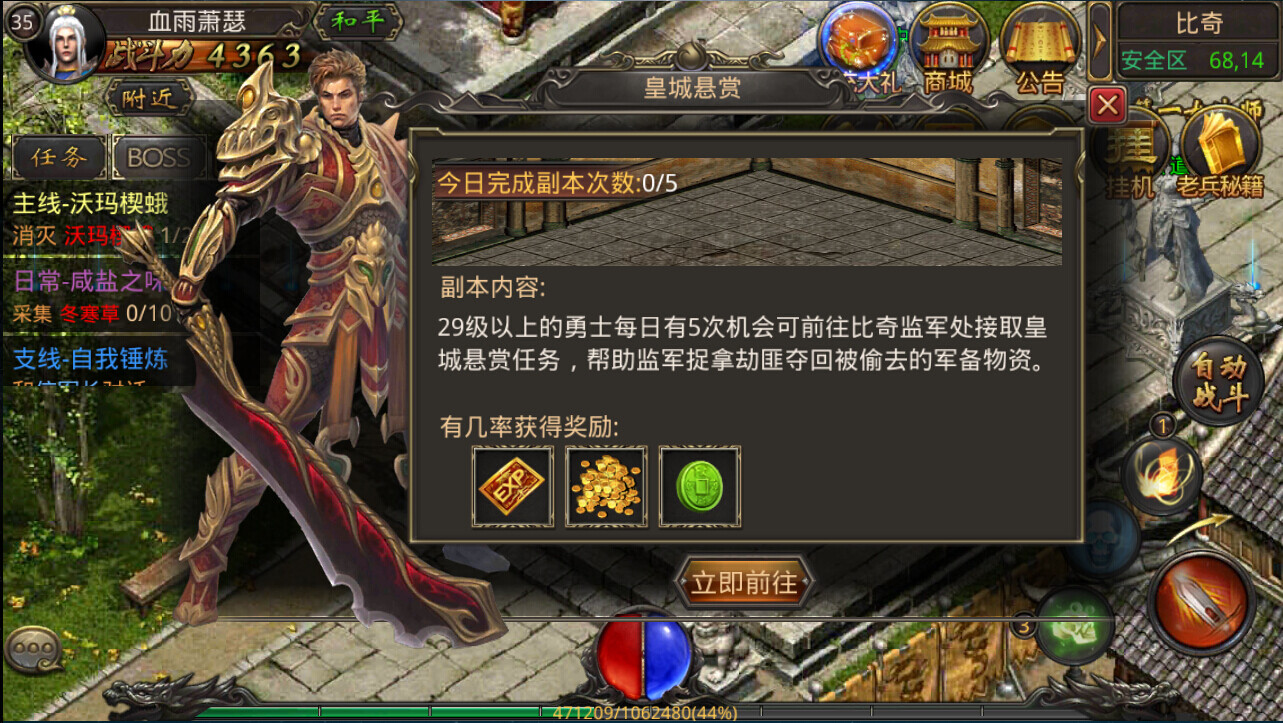Open the 老兵秘籍 veteran guide book icon
The image size is (1283, 723).
point(1218,152)
